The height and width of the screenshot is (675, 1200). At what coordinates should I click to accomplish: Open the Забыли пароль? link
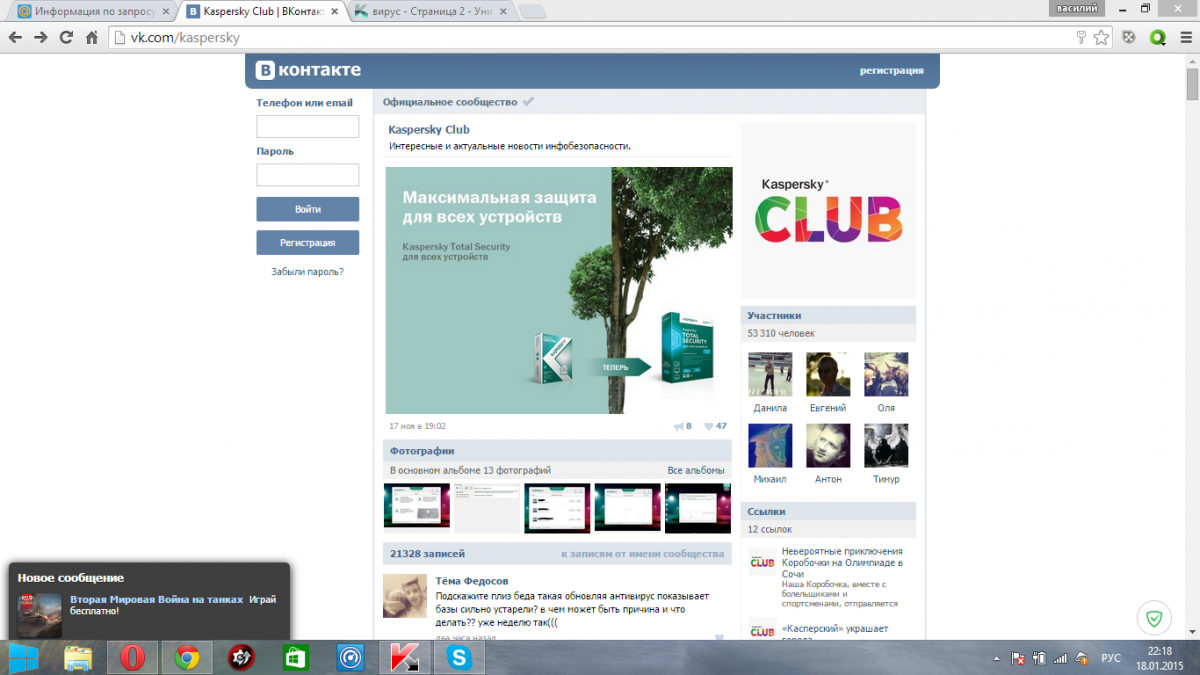[x=308, y=271]
